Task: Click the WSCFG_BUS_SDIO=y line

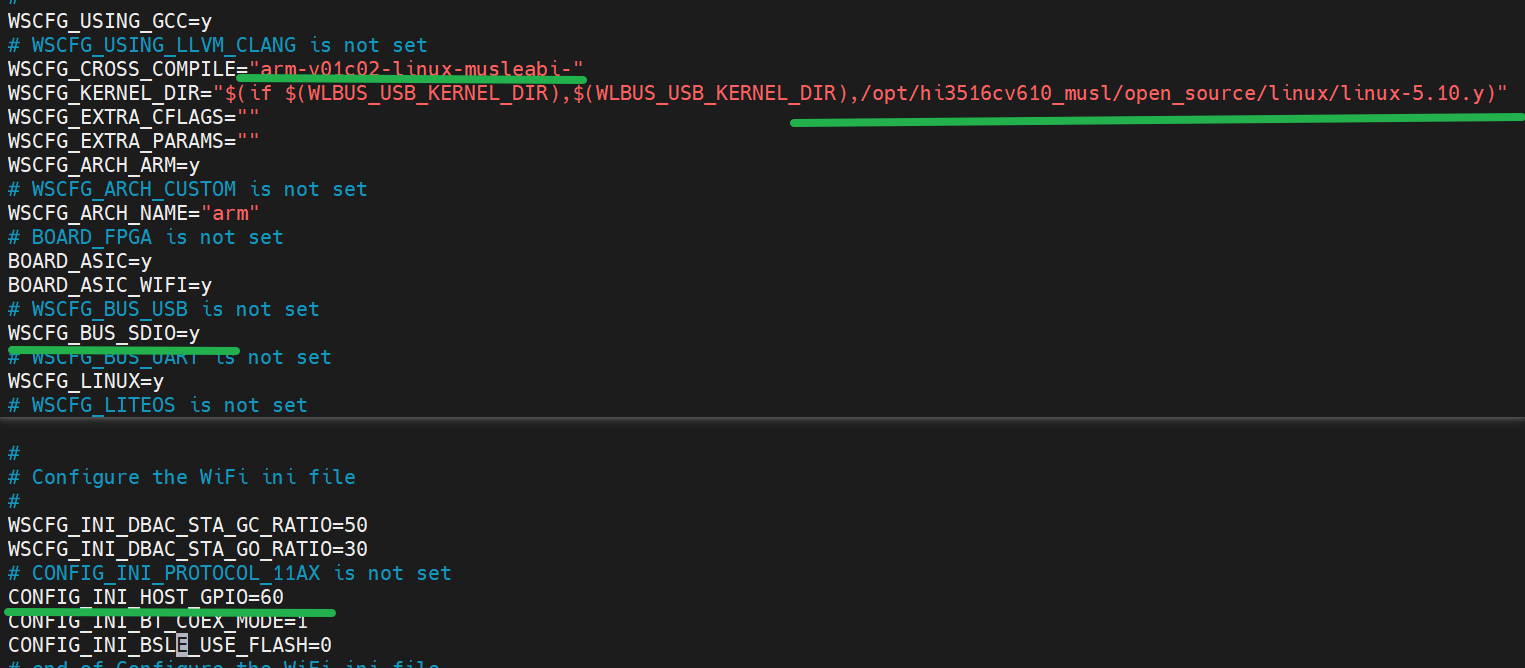Action: [104, 333]
